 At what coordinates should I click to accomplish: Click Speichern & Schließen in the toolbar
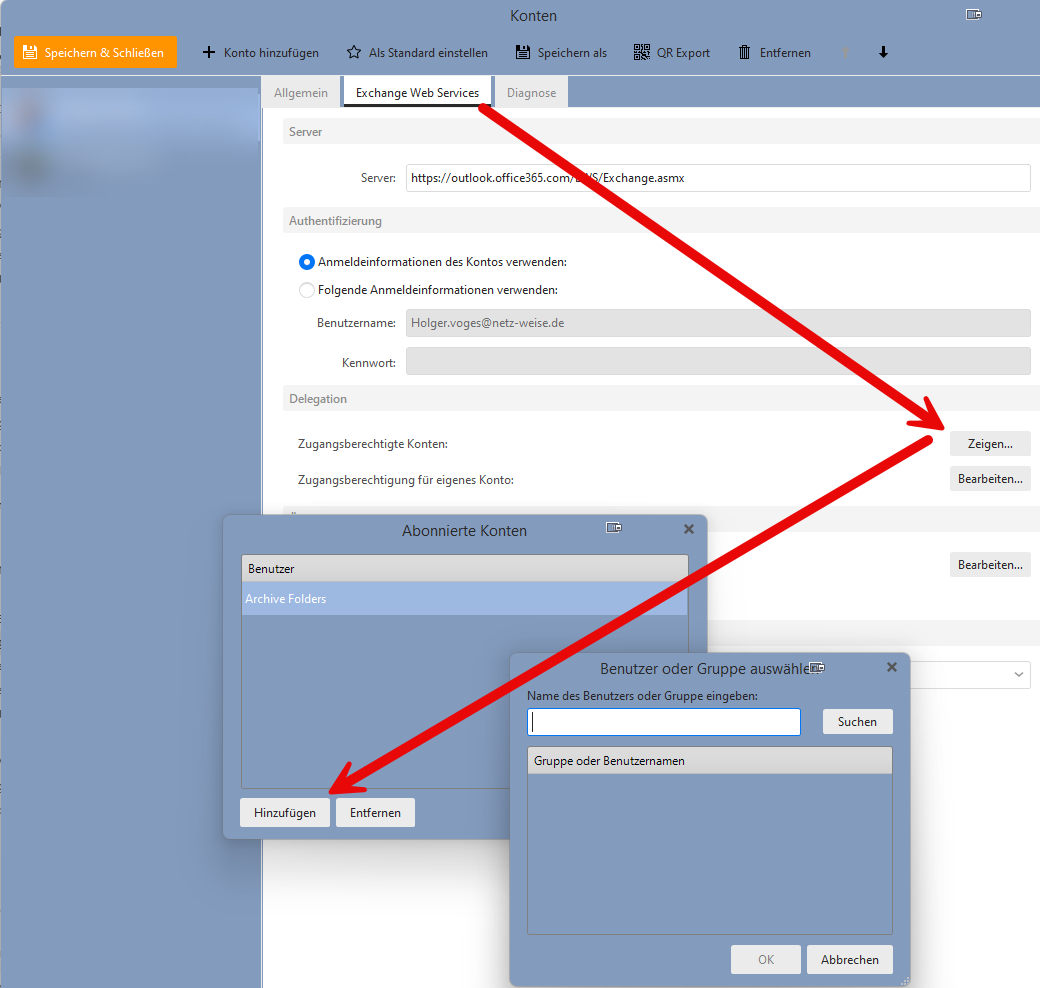95,52
